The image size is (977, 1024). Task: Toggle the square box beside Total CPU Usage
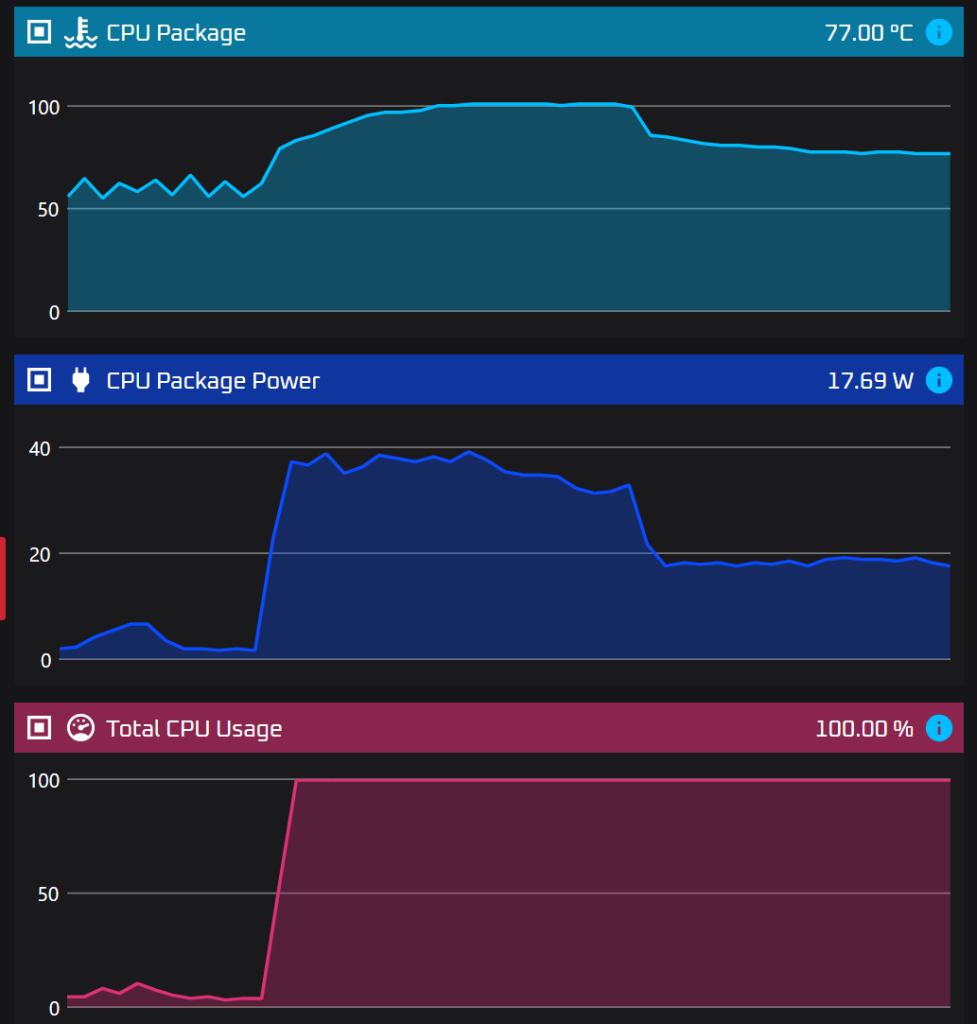tap(38, 728)
